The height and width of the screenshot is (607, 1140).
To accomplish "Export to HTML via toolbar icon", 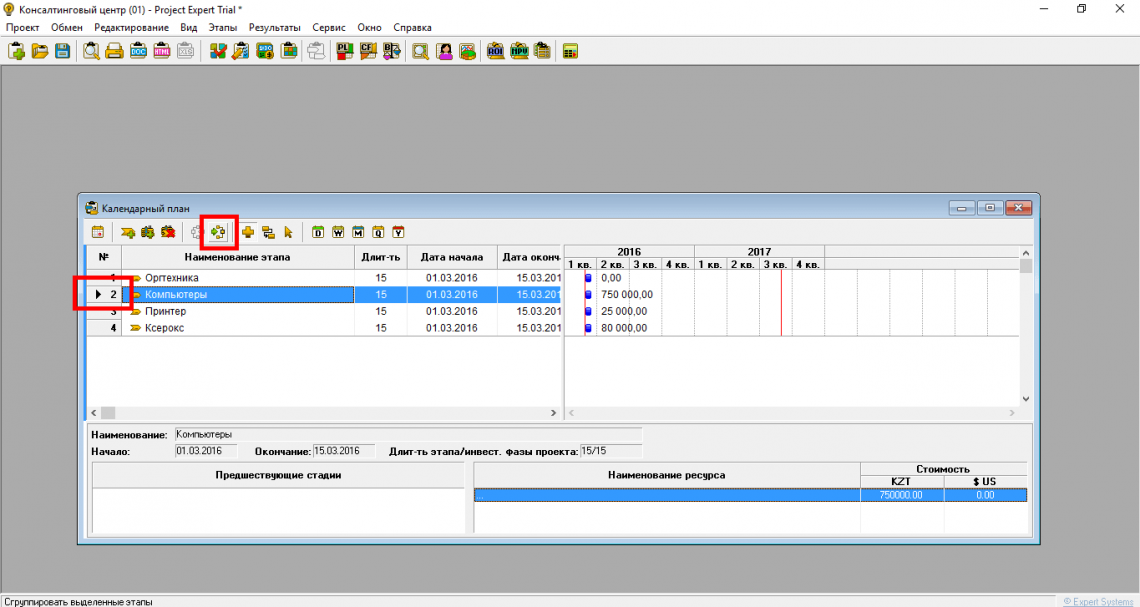I will tap(162, 51).
